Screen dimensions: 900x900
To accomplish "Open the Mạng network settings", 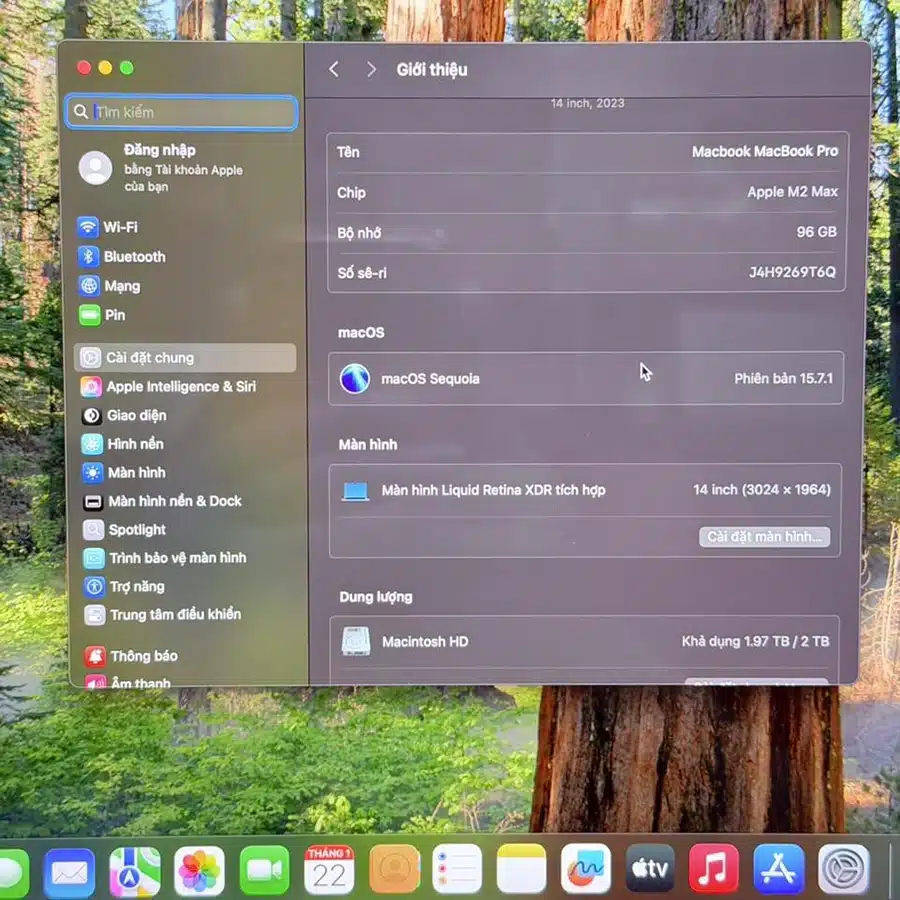I will pos(121,286).
